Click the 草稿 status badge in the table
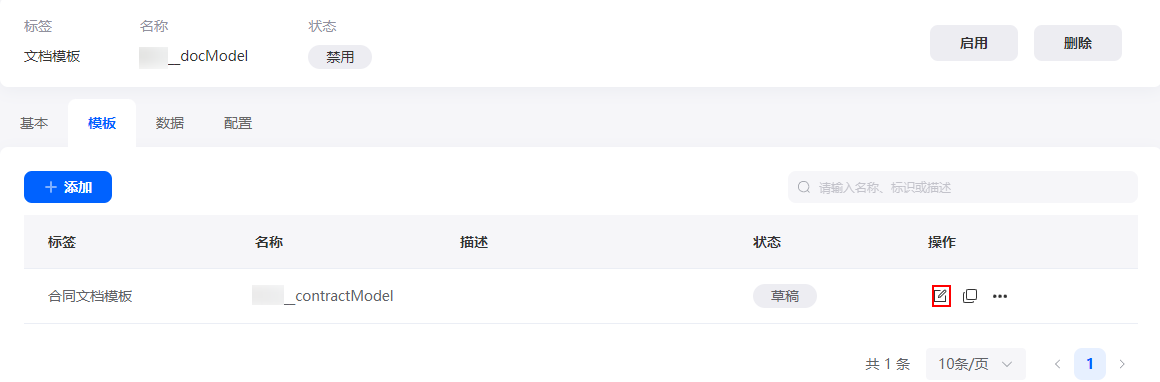The width and height of the screenshot is (1160, 382). pos(785,296)
